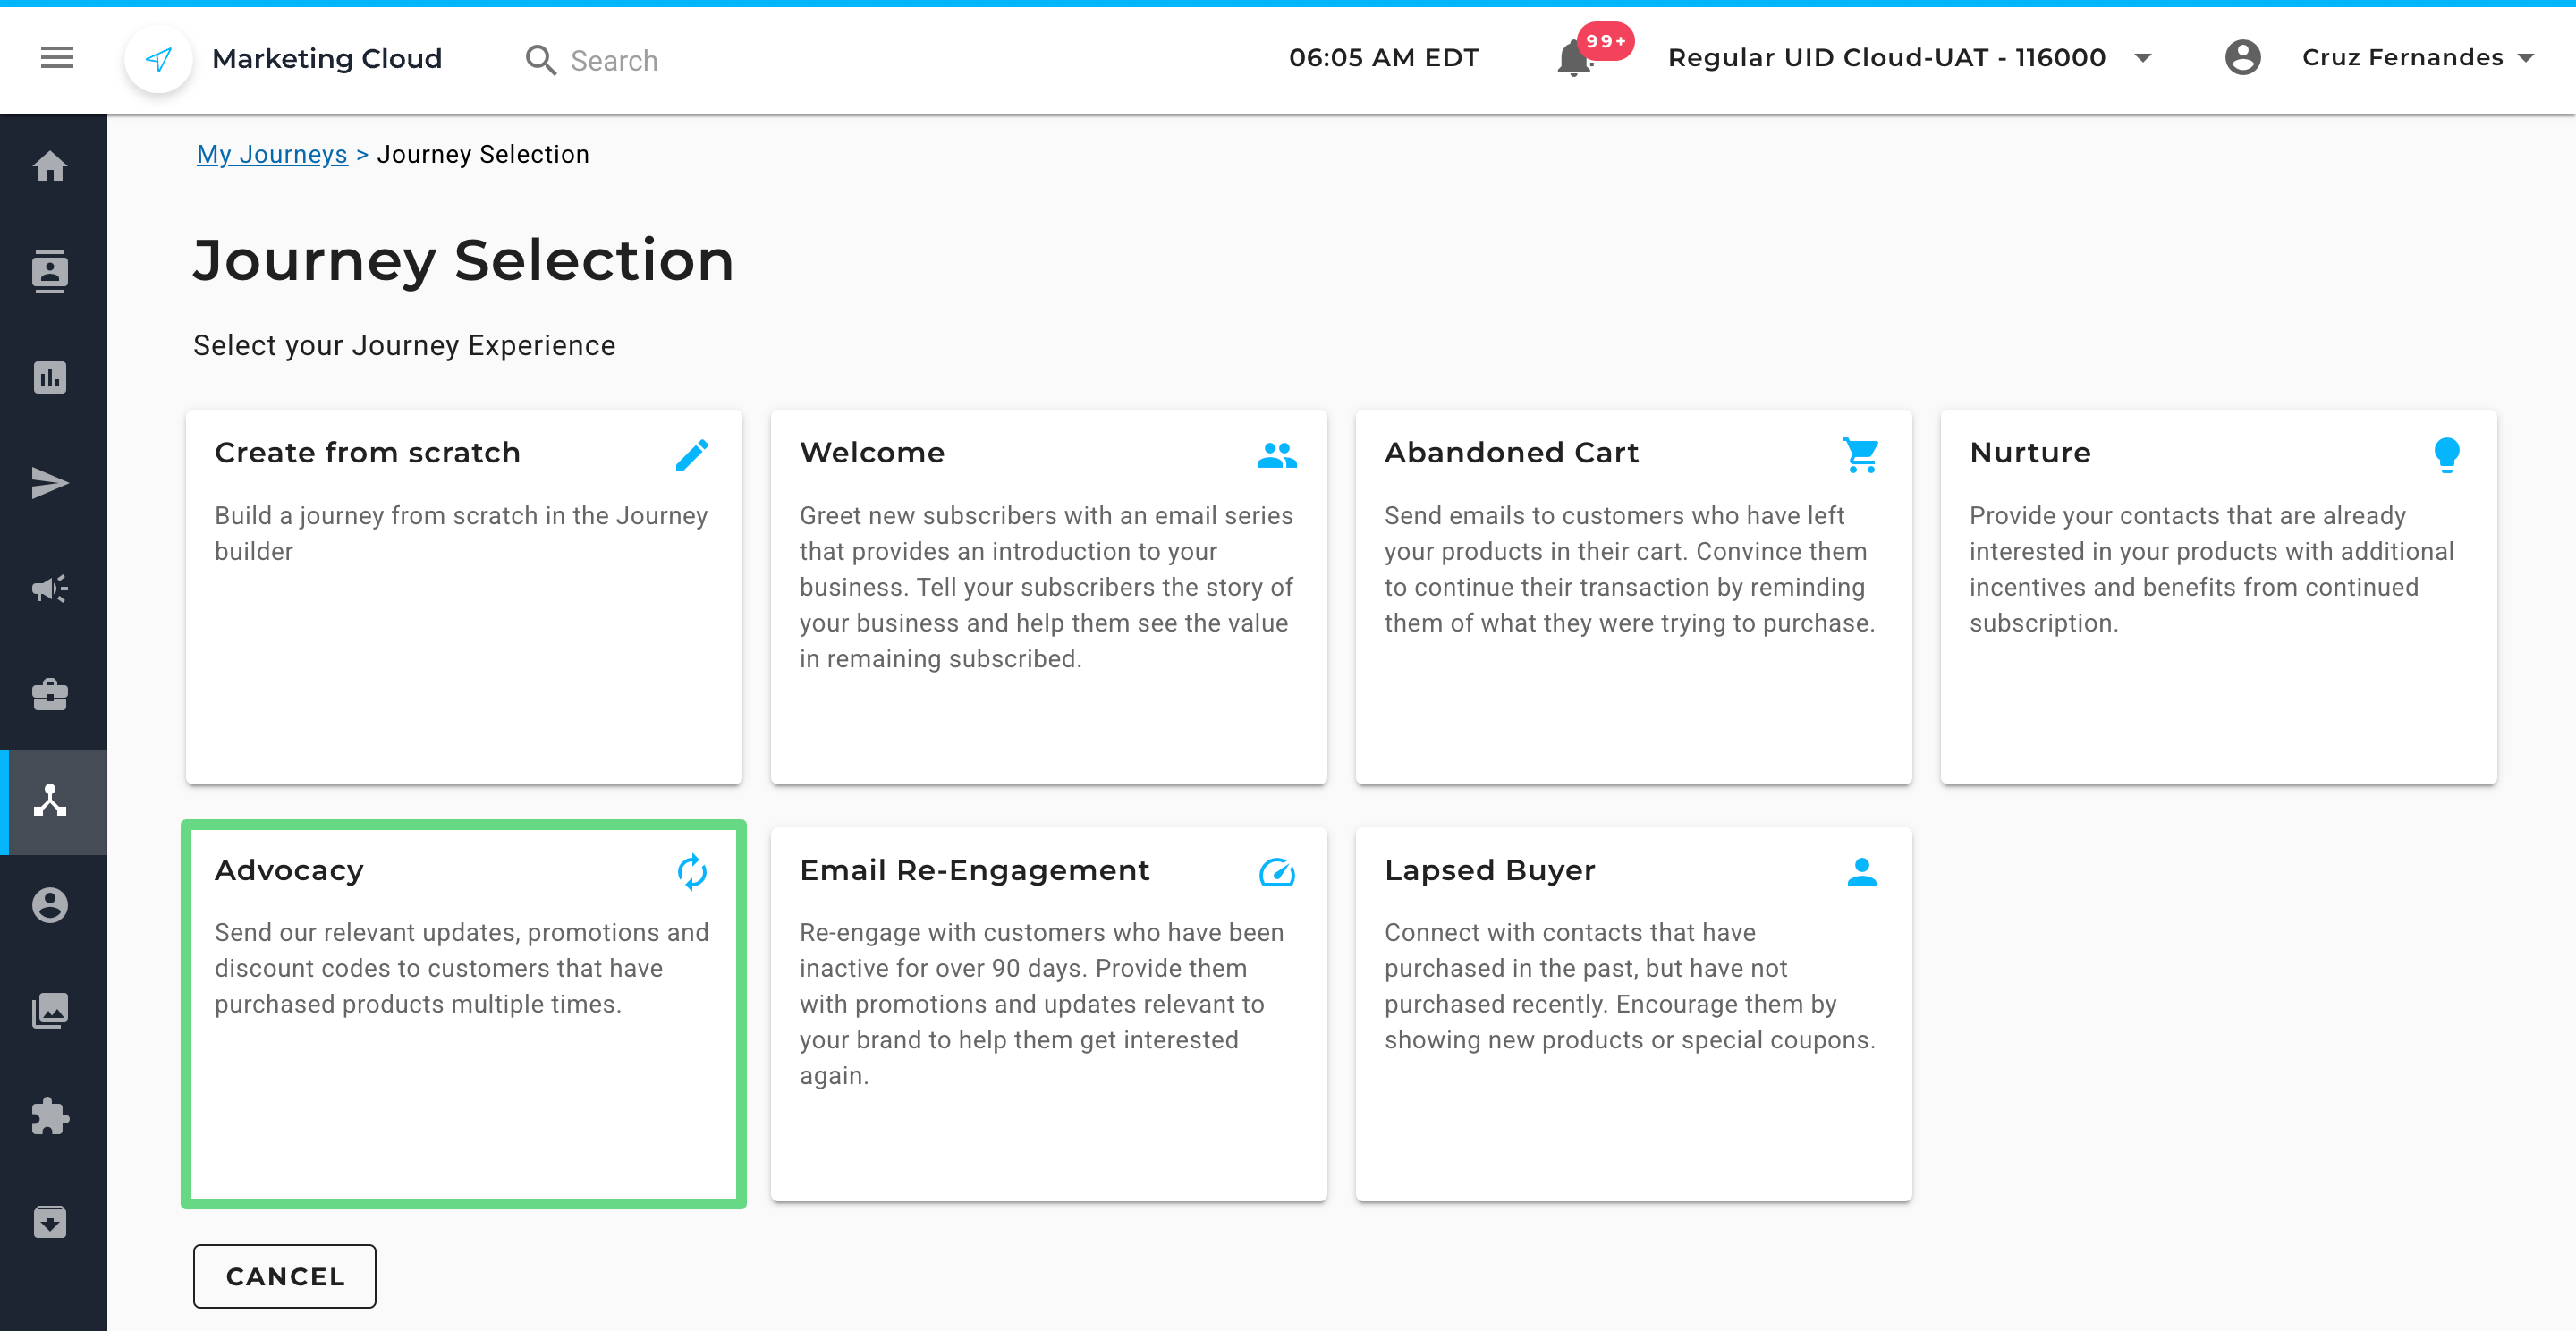
Task: Click the Abandoned Cart description text
Action: 1629,569
